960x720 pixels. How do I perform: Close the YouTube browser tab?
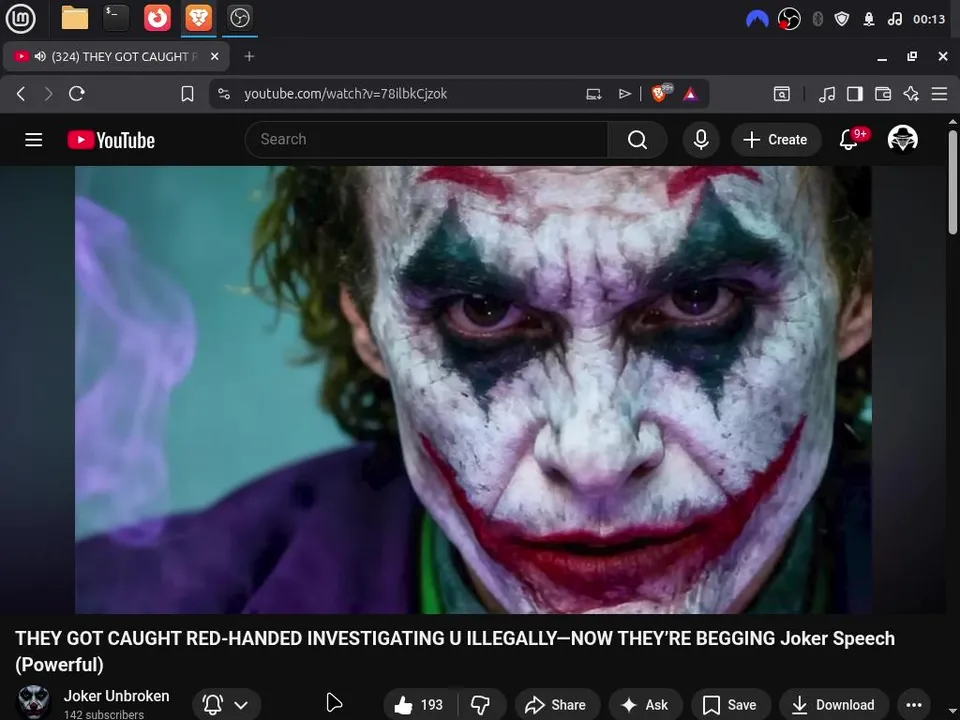214,56
